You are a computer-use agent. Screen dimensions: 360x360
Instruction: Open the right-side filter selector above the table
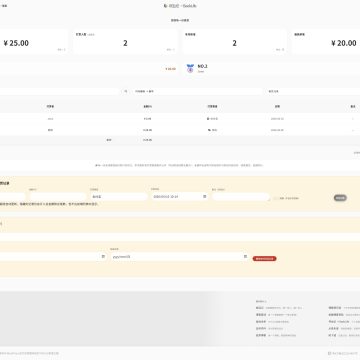point(313,91)
